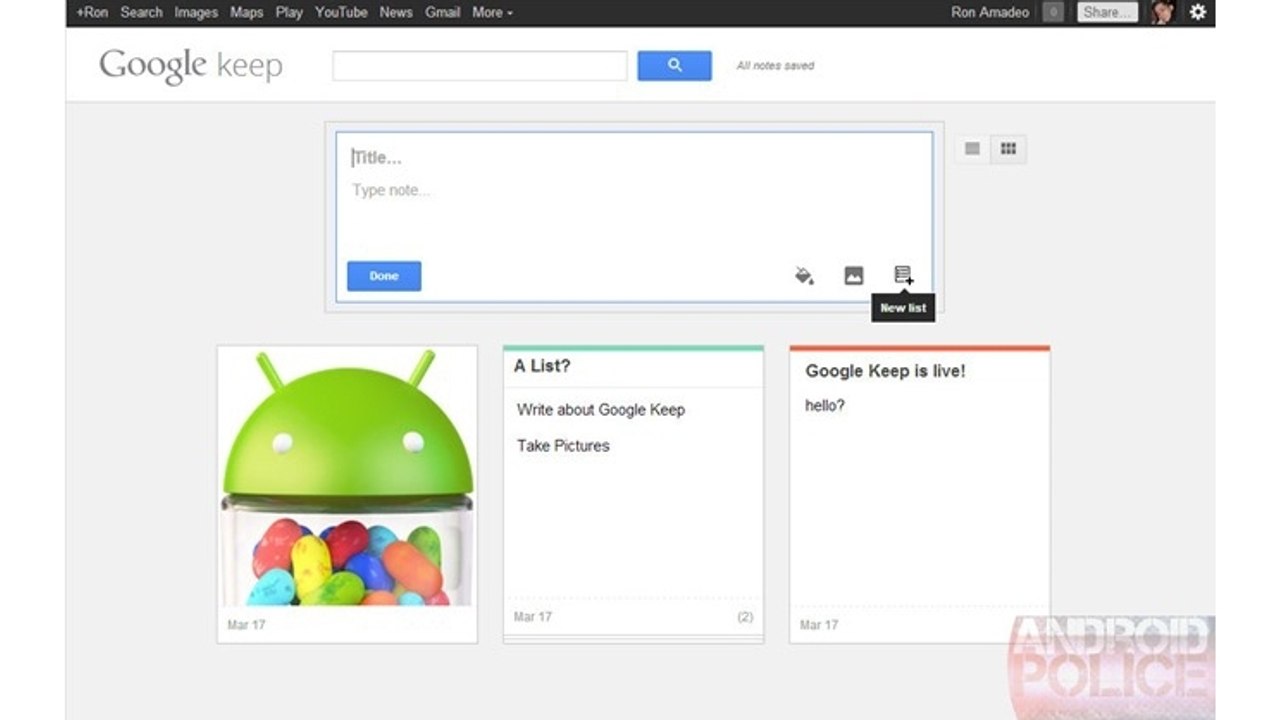Open Gmail in the top bar
1279x720 pixels.
(x=442, y=12)
